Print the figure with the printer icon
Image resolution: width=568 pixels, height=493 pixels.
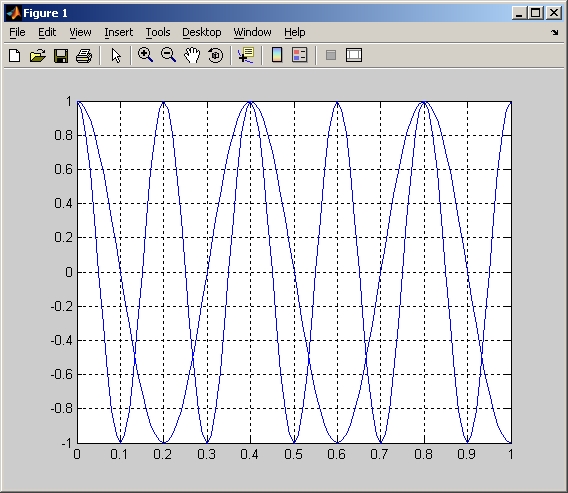coord(84,56)
